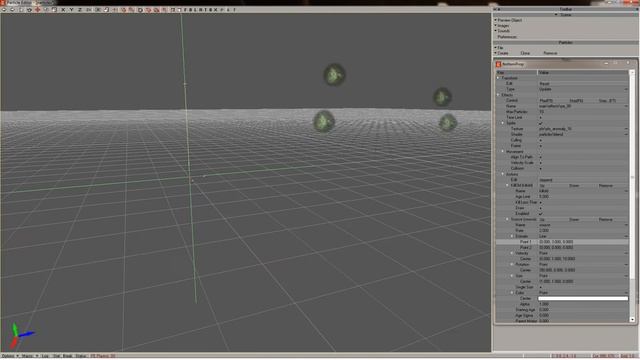Toggle the Collision checkbox

540,168
